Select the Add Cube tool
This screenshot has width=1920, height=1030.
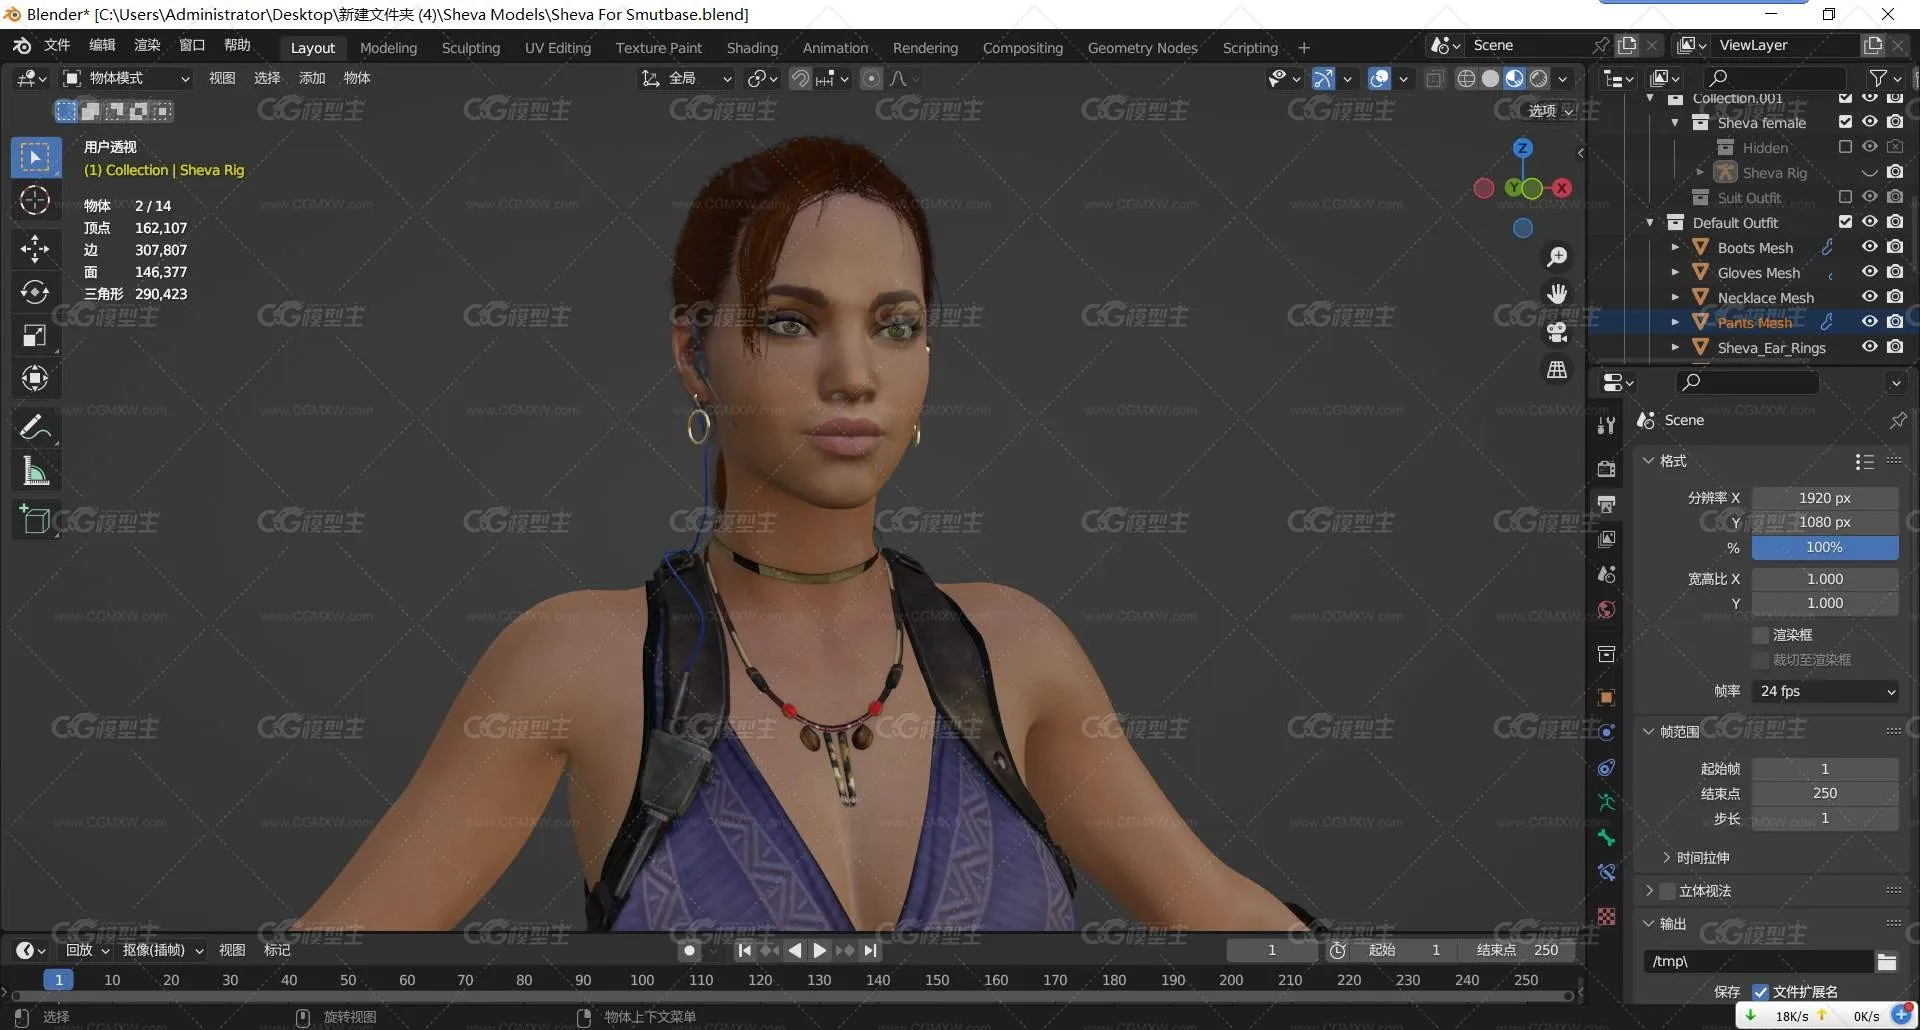(x=35, y=520)
